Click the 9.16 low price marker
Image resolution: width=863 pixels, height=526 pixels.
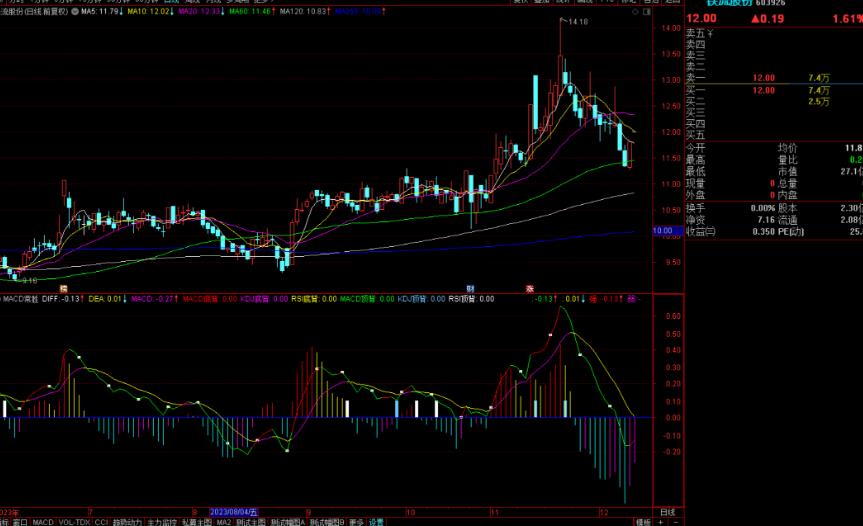(29, 281)
